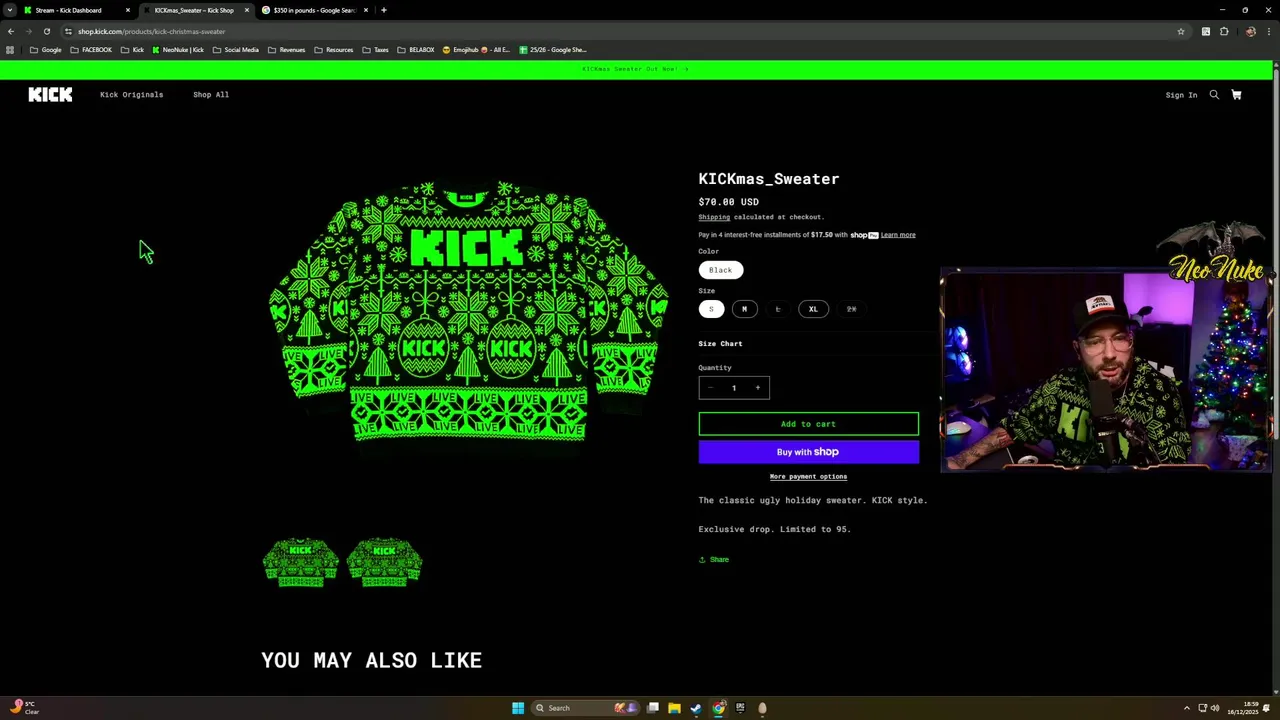
Task: Open the Chrome profile avatar
Action: [1250, 31]
